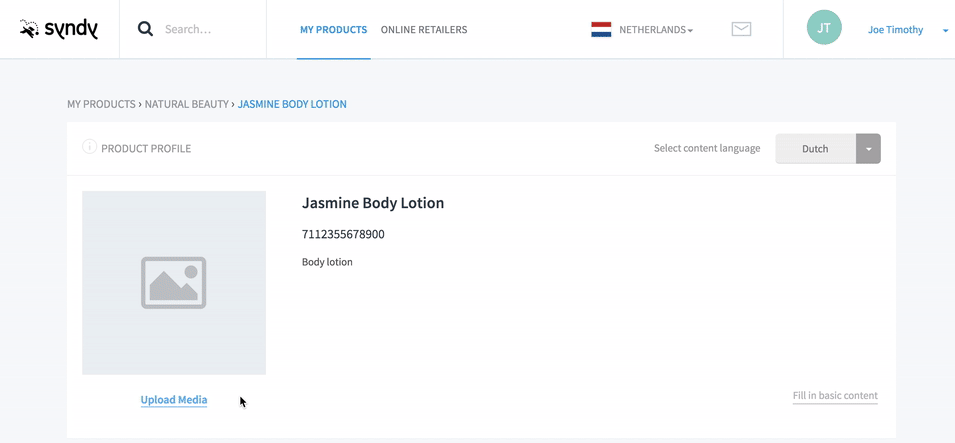The width and height of the screenshot is (955, 443).
Task: Open the Joe Timothy account menu arrow
Action: 945,30
